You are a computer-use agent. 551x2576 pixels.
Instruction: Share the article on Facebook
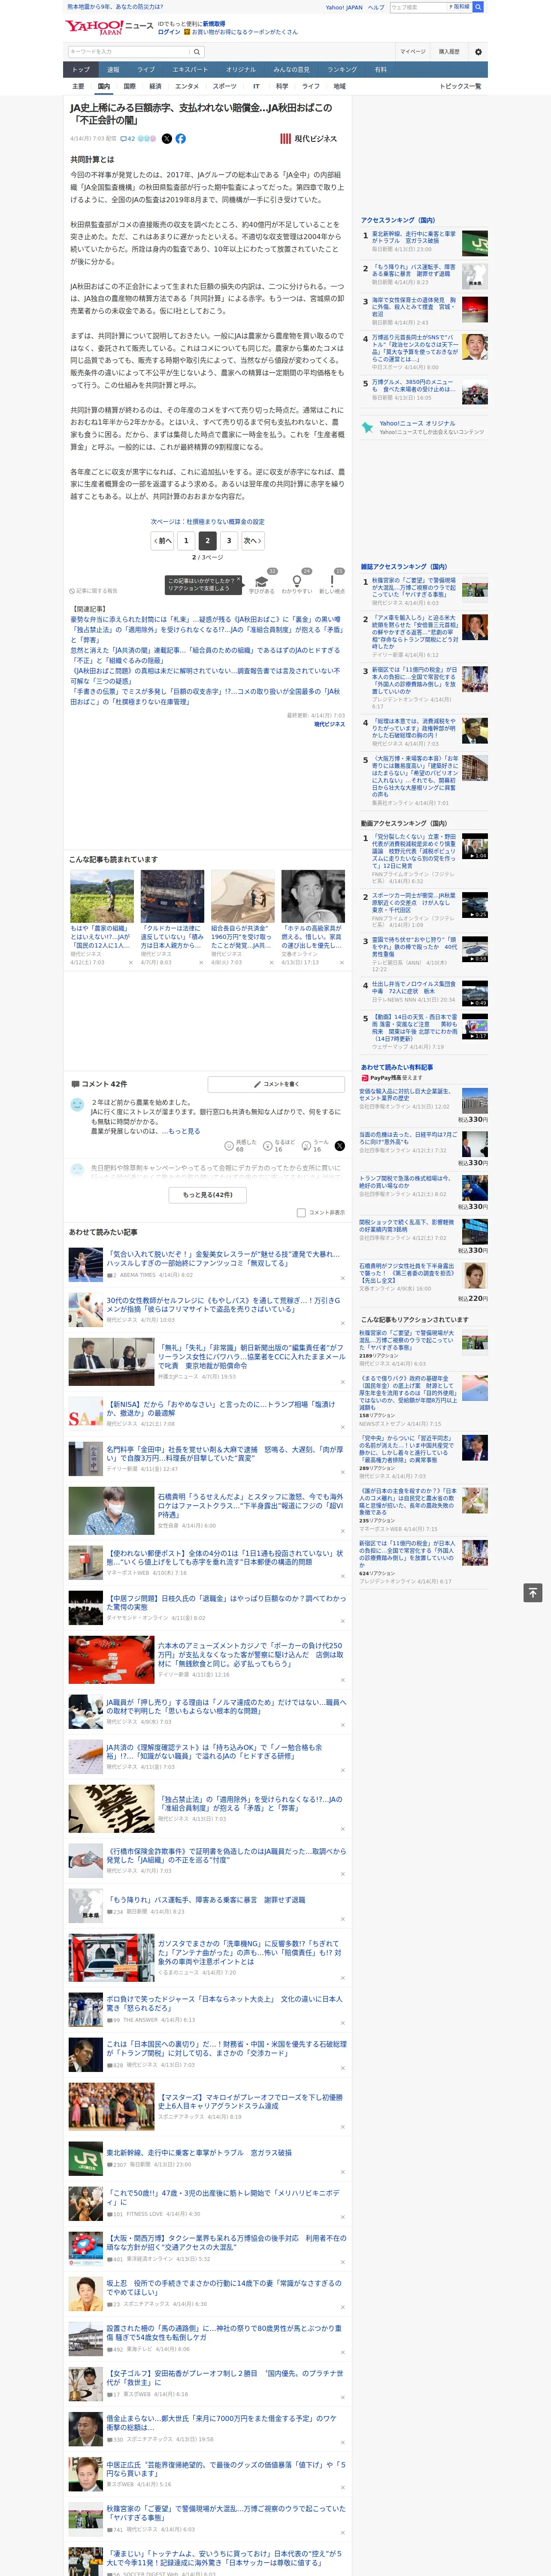(x=181, y=139)
